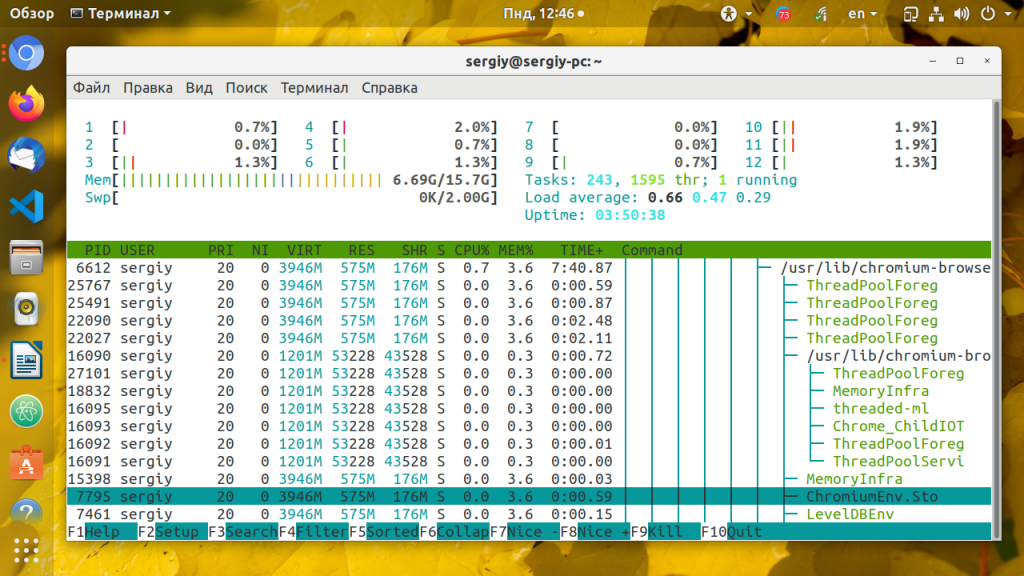Launch Firefox from the dock
The image size is (1024, 576).
[27, 104]
